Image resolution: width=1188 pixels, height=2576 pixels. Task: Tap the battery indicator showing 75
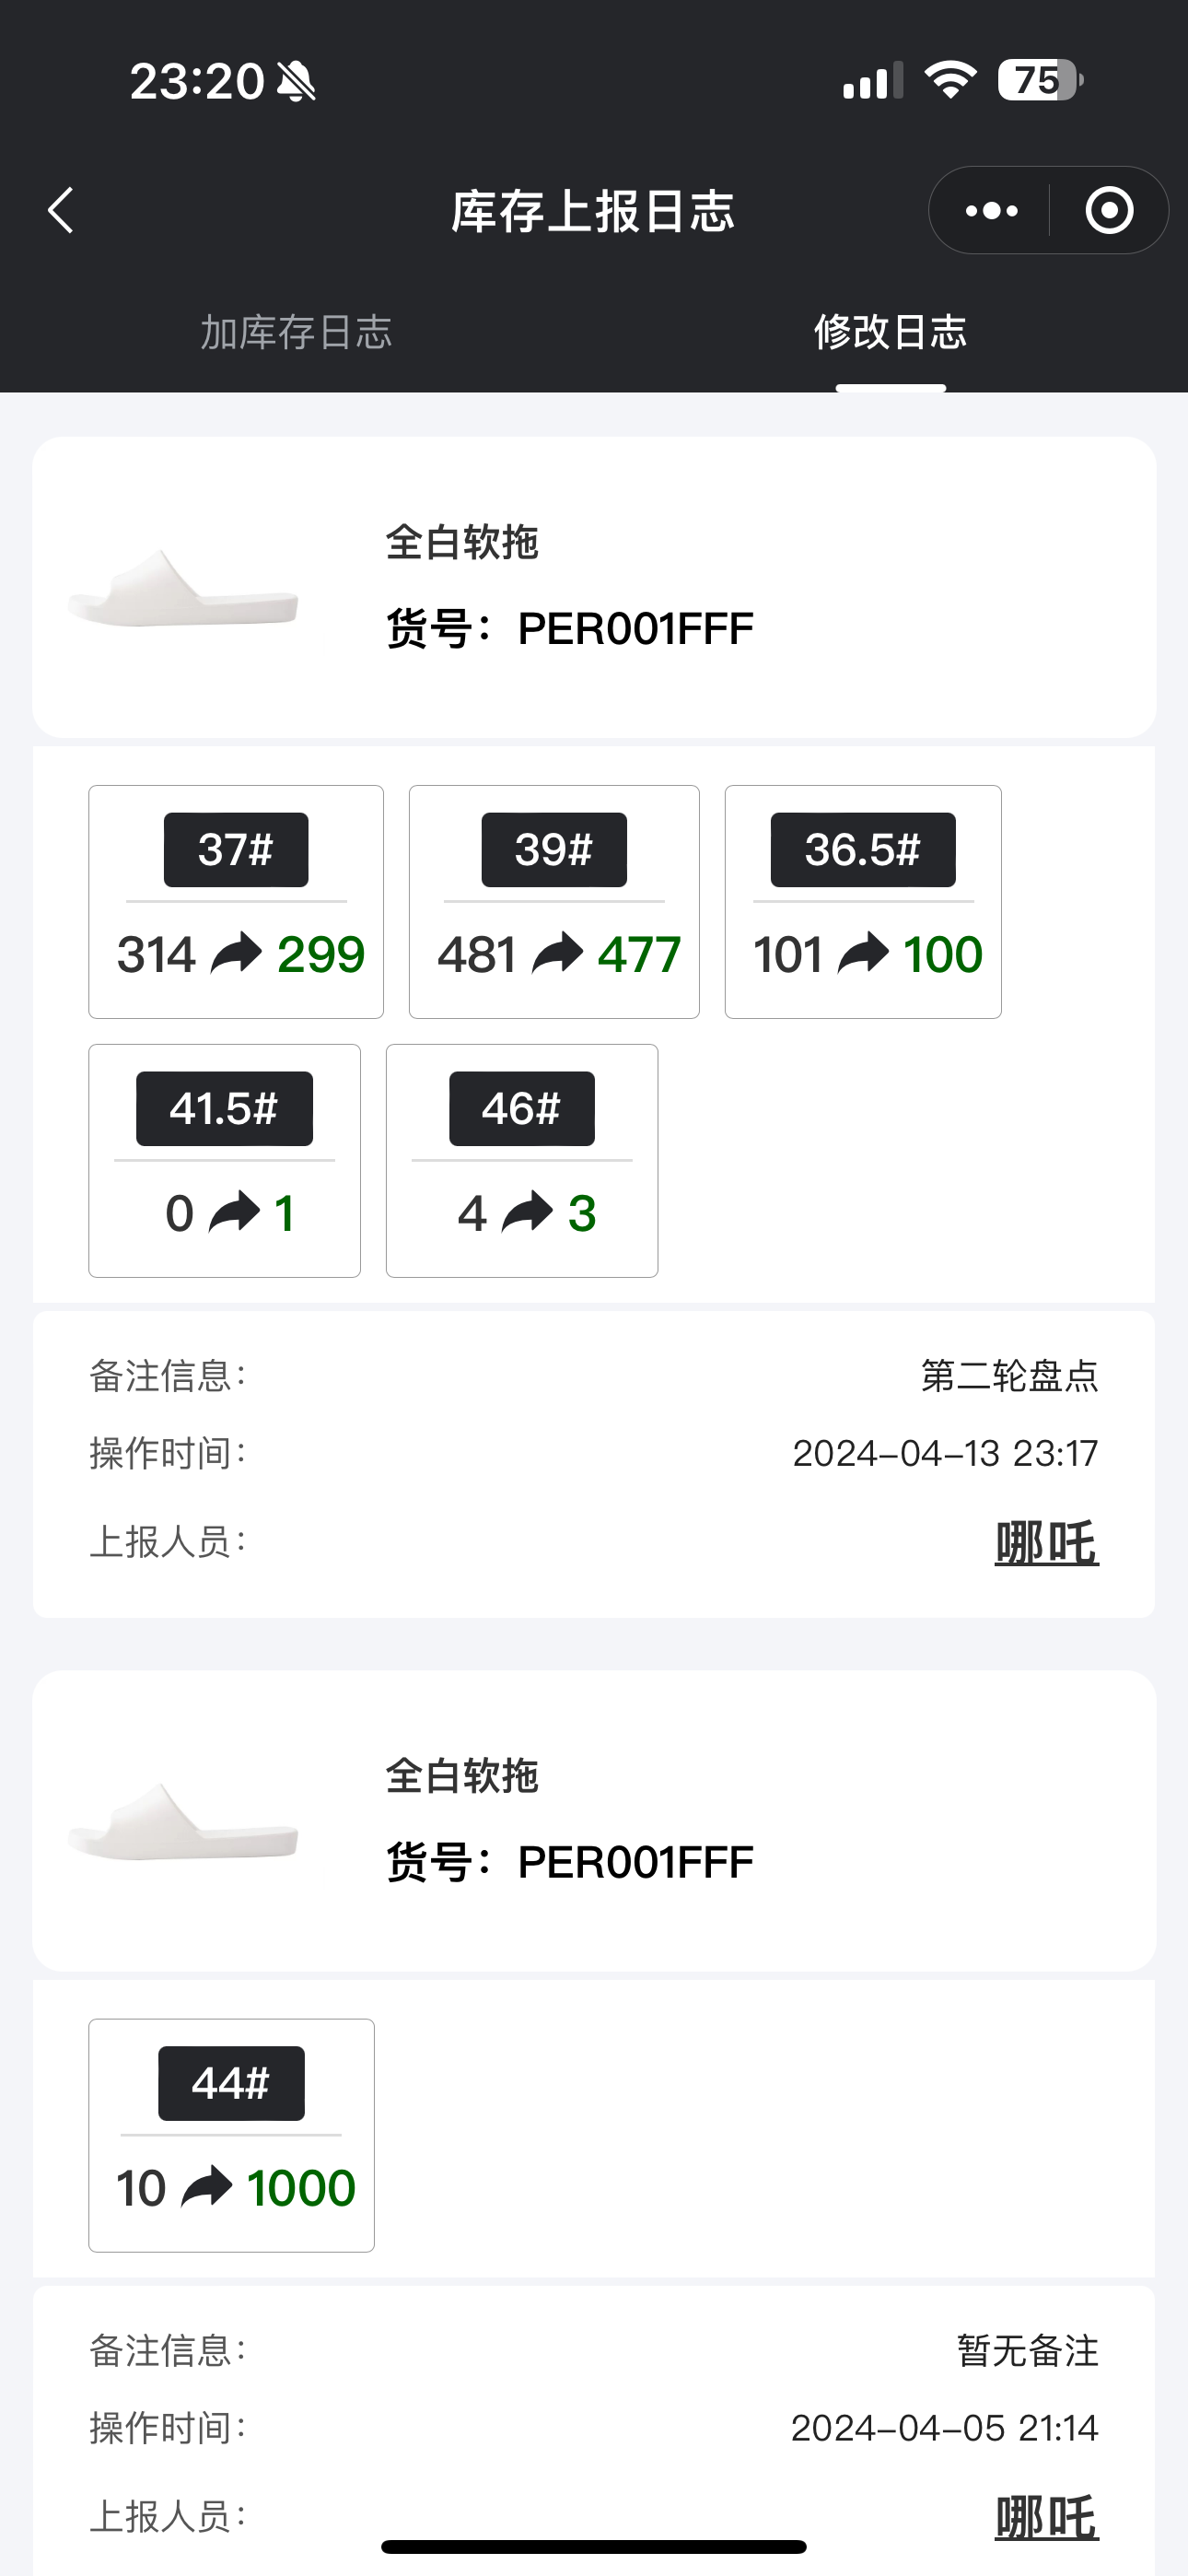pos(1039,80)
